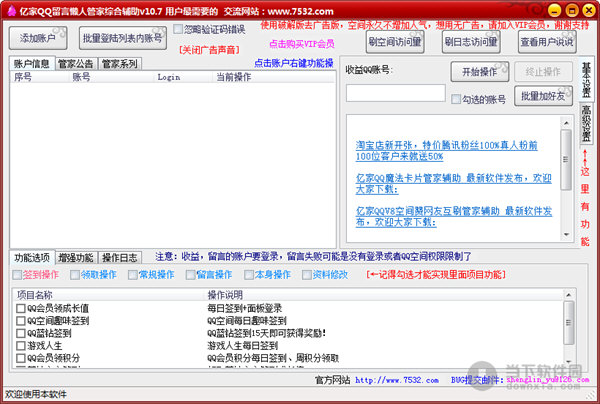Image resolution: width=600 pixels, height=404 pixels.
Task: Open the 点击购买VIP会员 link
Action: tap(302, 44)
